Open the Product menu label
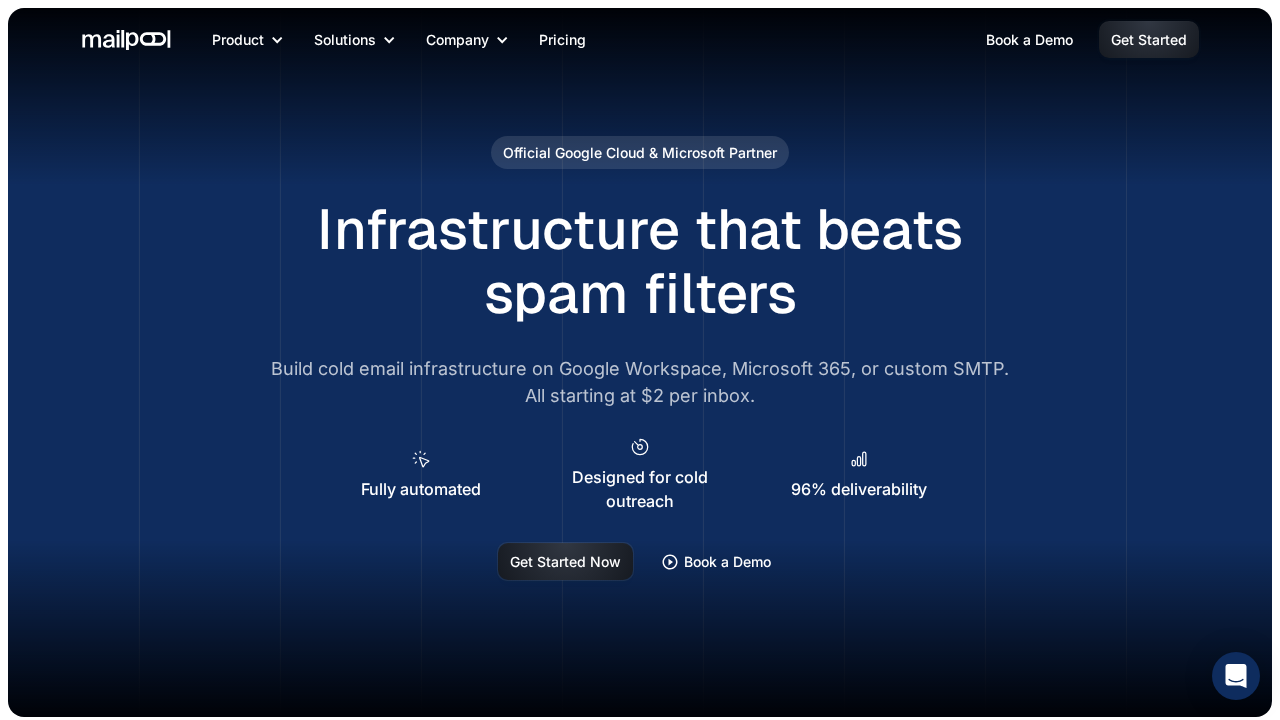Image resolution: width=1280 pixels, height=720 pixels. pyautogui.click(x=238, y=40)
